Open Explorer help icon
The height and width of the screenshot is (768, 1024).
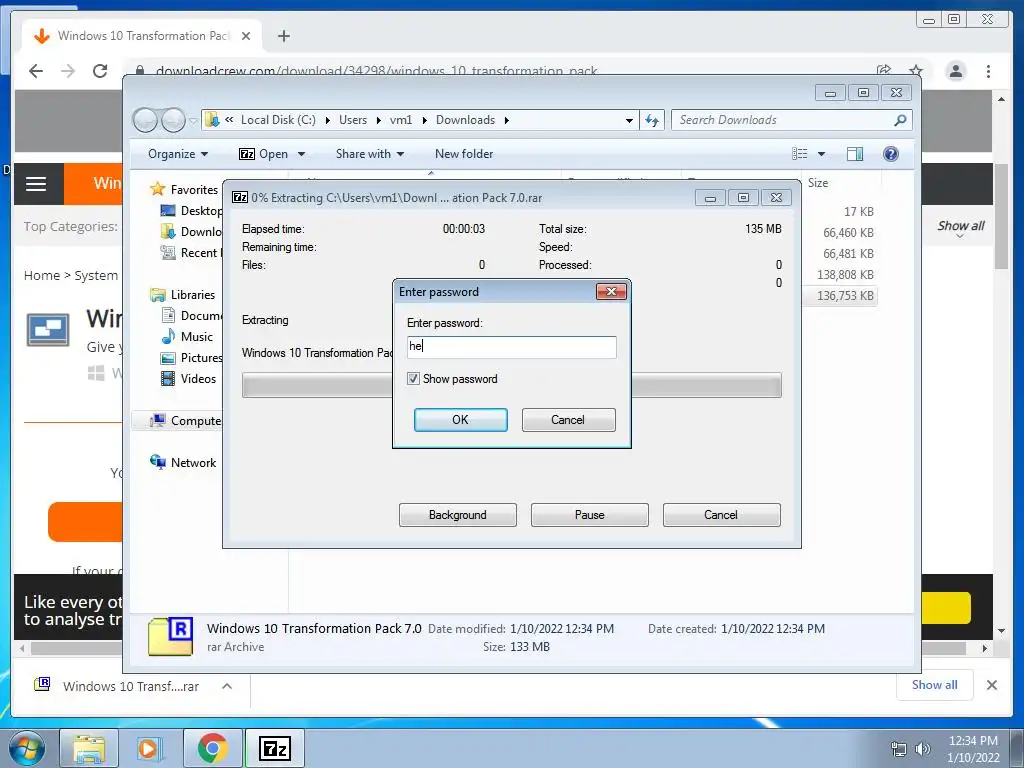tap(891, 153)
